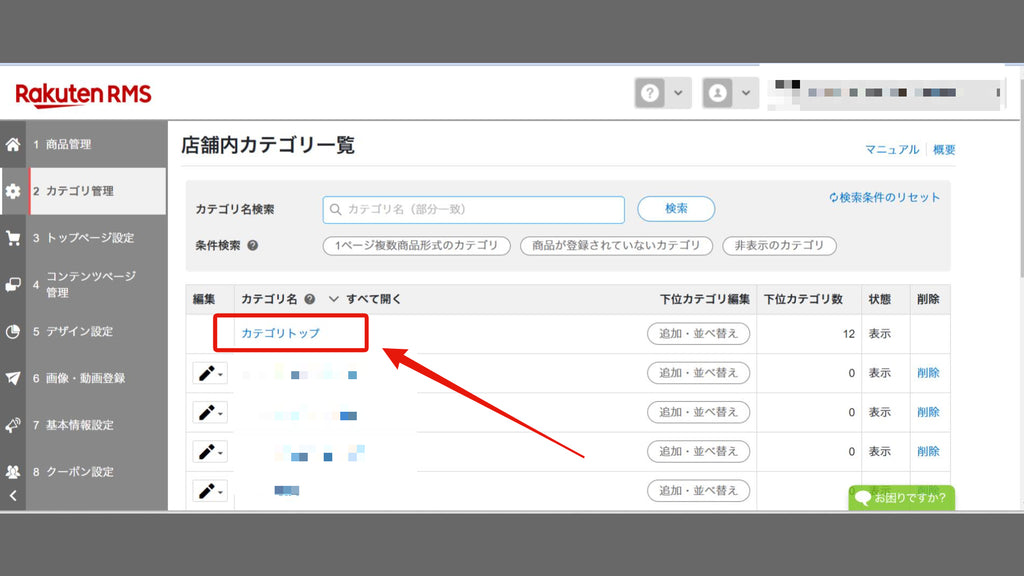1024x576 pixels.
Task: Click 追加・並べ替え in third category row
Action: [698, 451]
